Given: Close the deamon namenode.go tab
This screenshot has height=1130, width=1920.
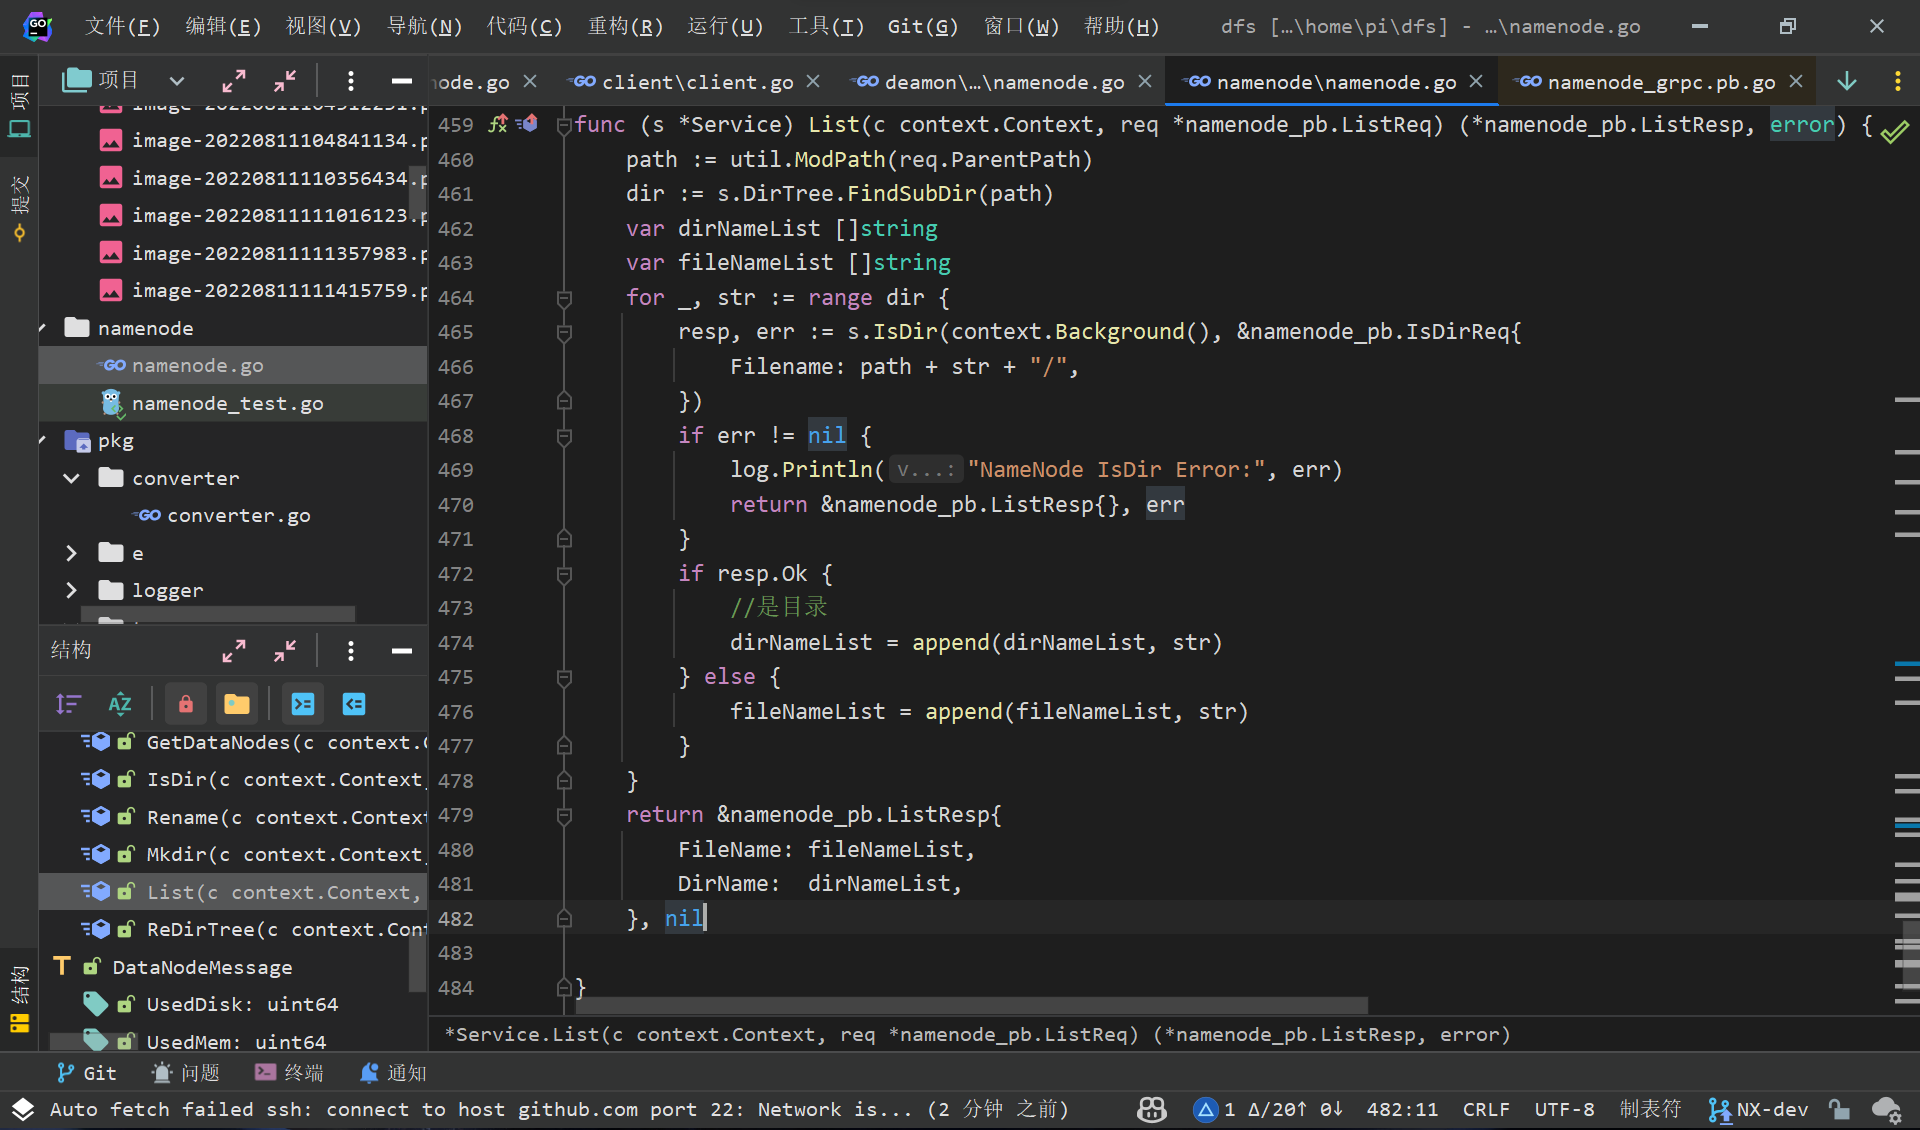Looking at the screenshot, I should click(x=1145, y=81).
